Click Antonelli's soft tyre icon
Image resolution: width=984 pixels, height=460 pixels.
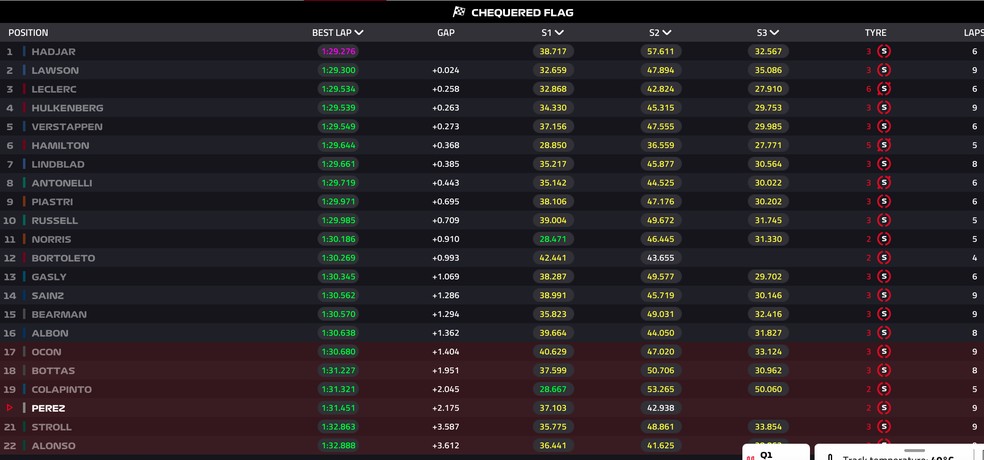(x=884, y=183)
